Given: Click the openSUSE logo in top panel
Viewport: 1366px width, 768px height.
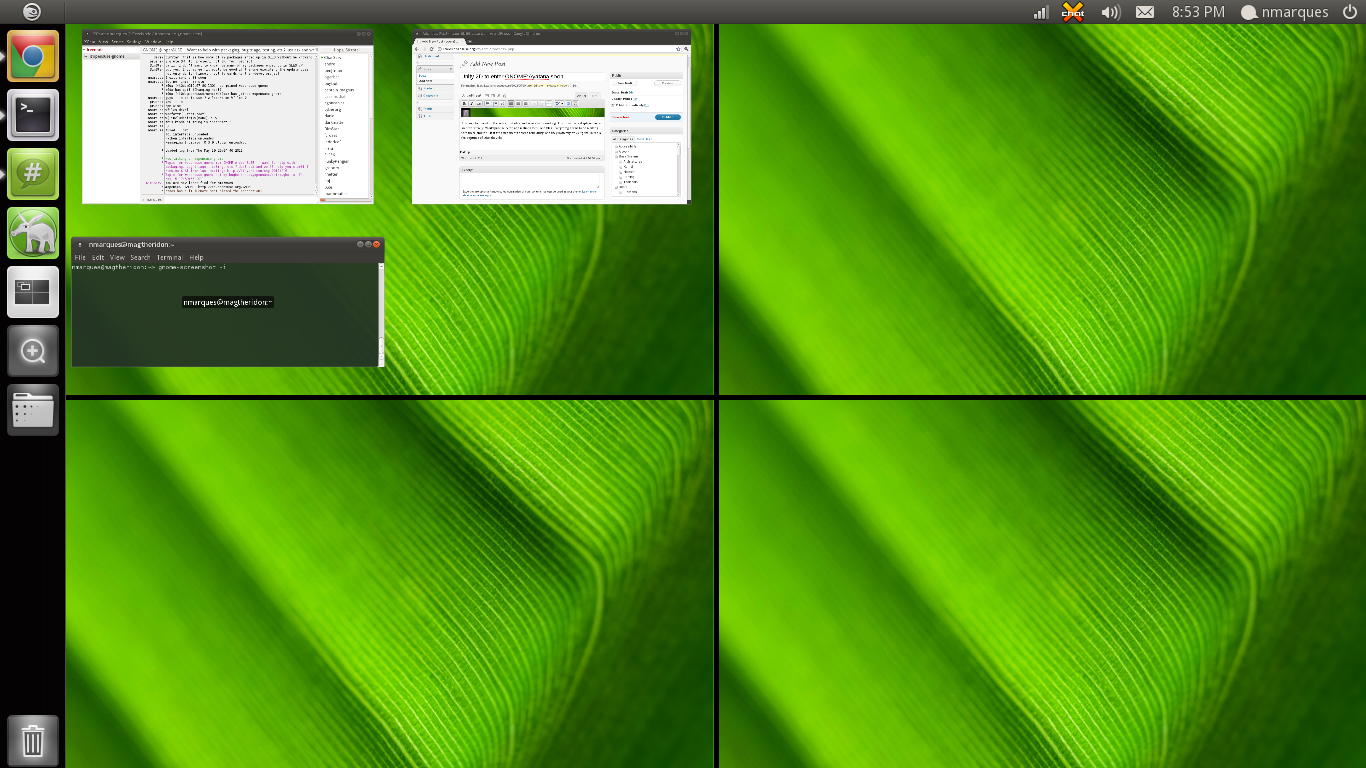Looking at the screenshot, I should click(32, 12).
